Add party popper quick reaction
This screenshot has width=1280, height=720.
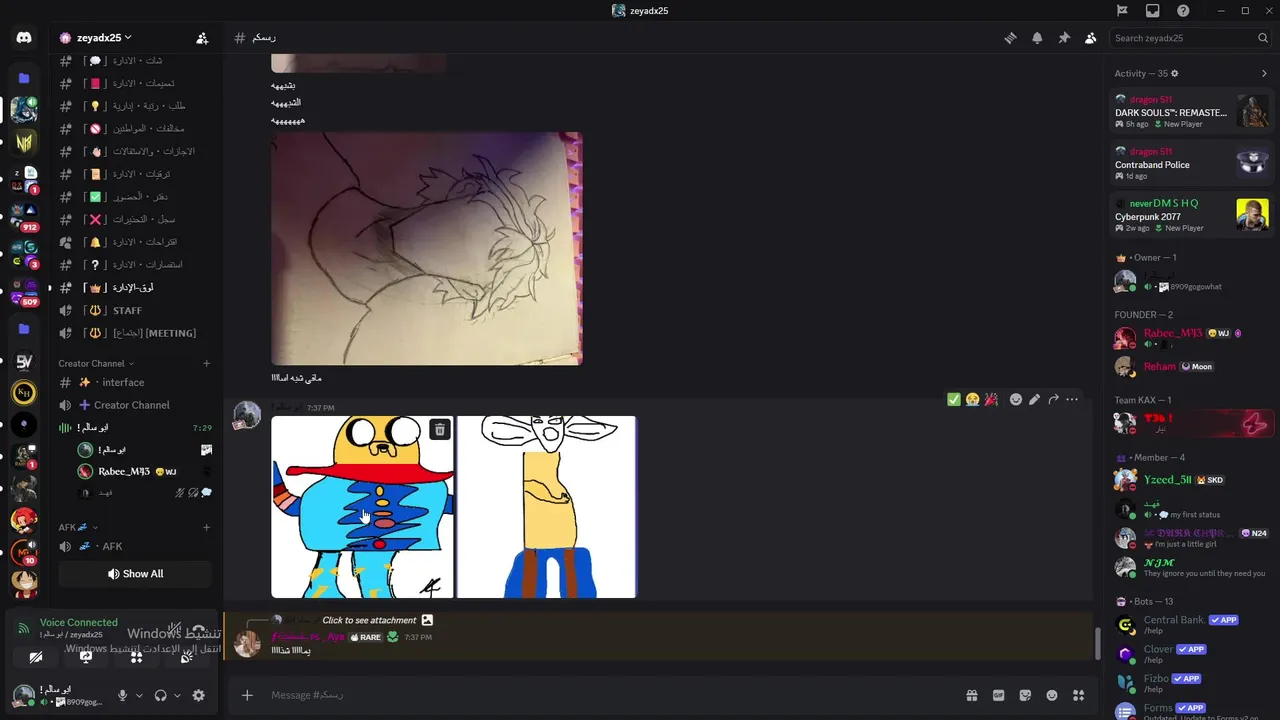coord(990,399)
